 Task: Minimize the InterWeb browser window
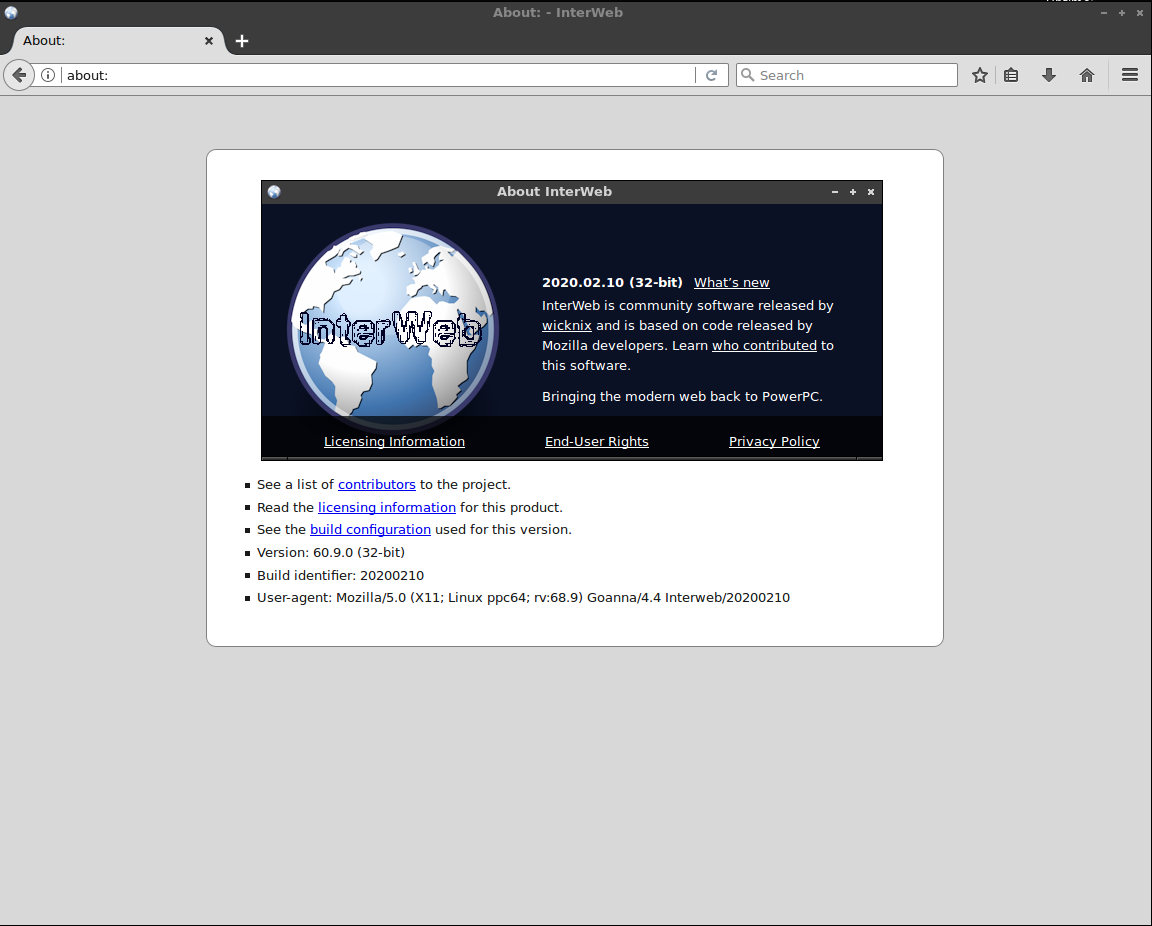tap(1104, 12)
